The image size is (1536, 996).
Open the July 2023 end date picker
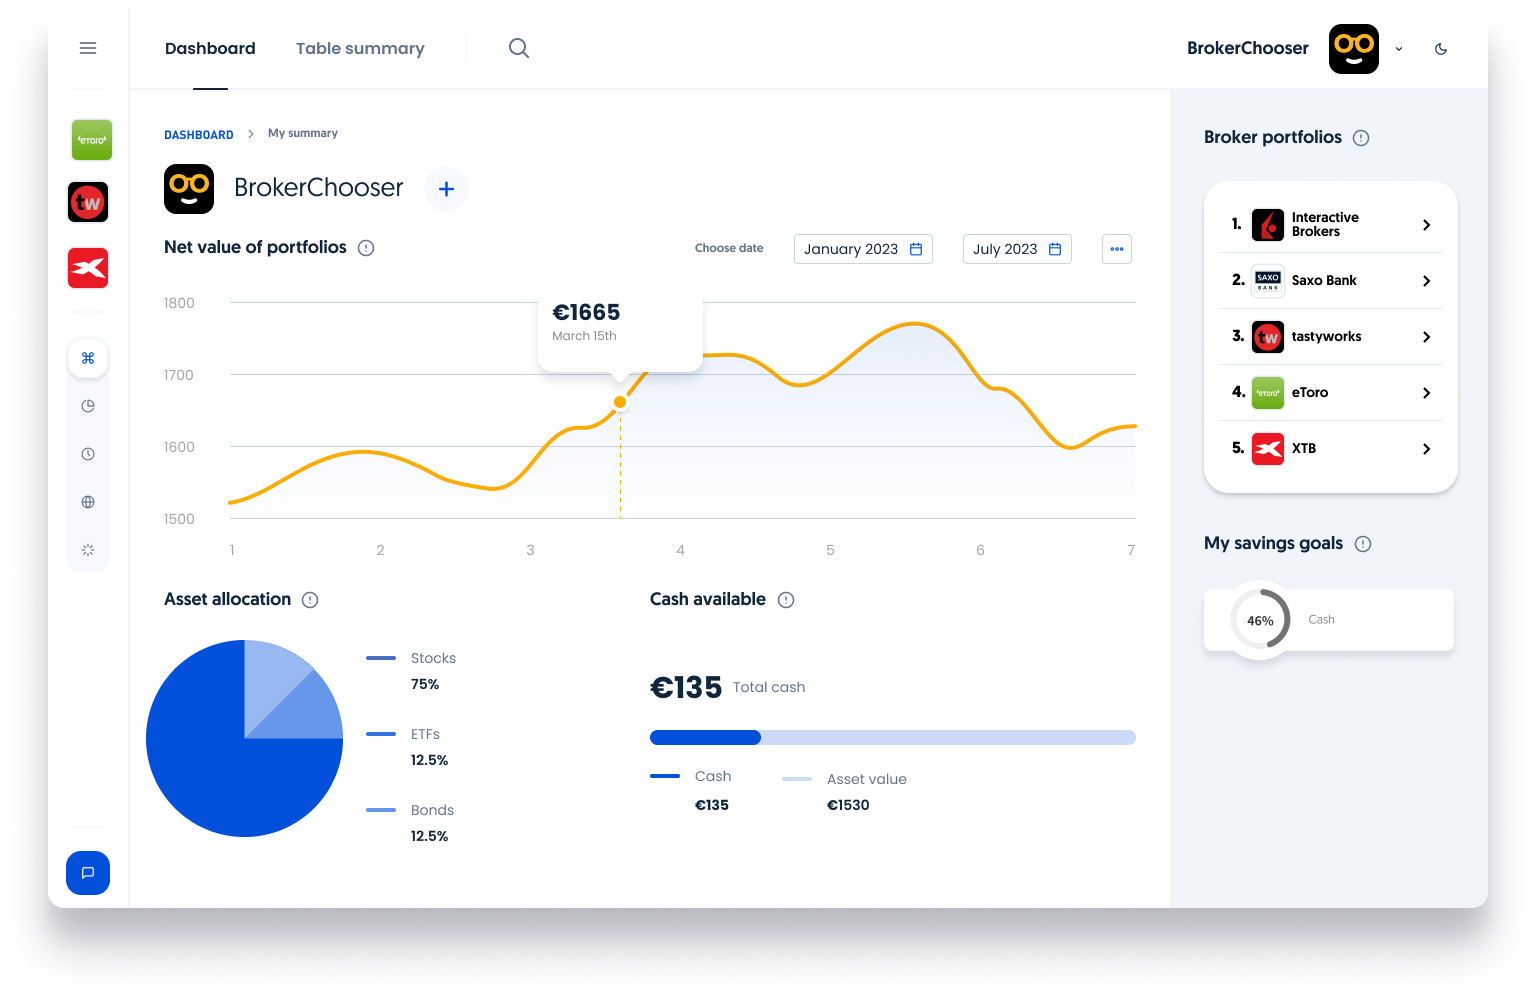[x=1017, y=249]
